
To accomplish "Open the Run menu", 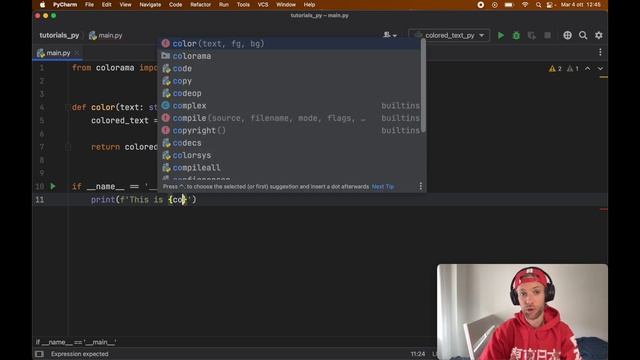I will 224,5.
